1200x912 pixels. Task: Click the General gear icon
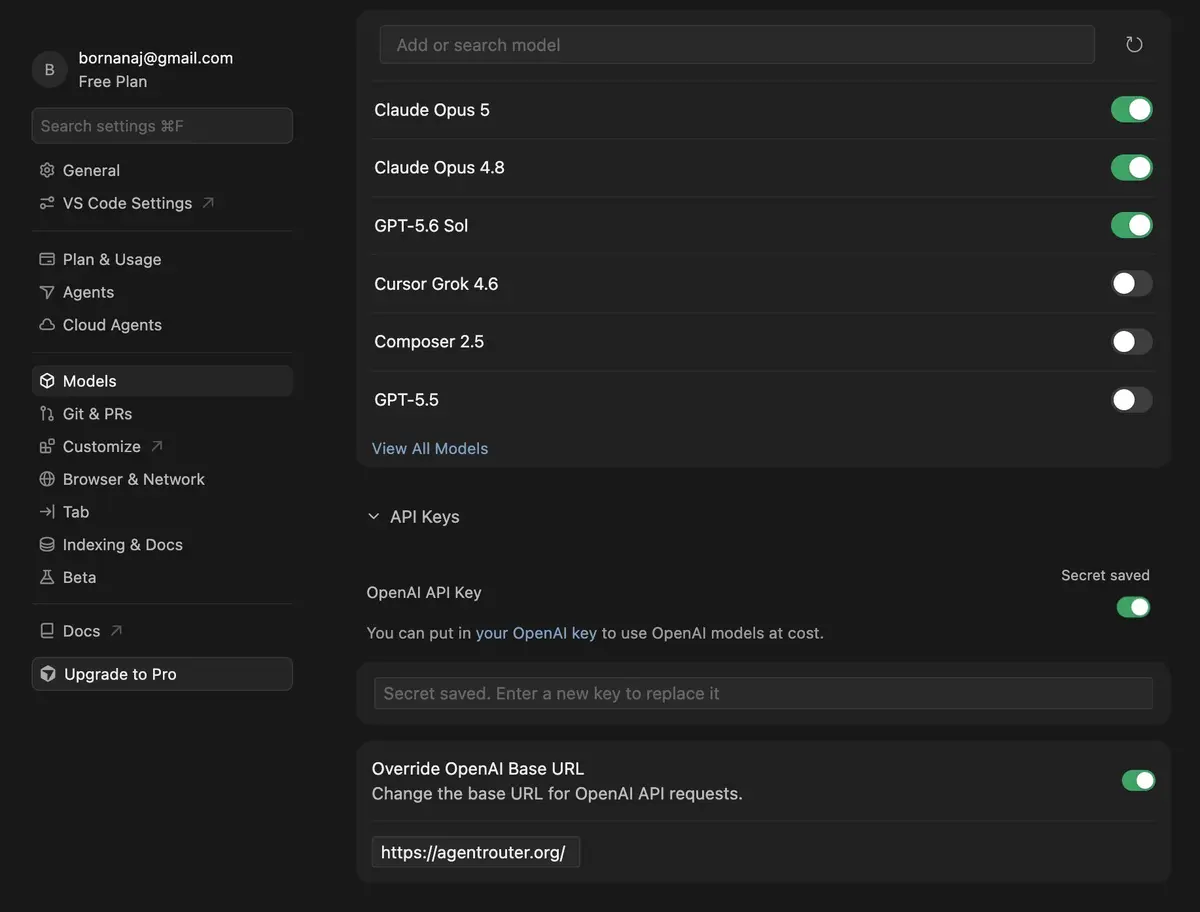(x=47, y=170)
